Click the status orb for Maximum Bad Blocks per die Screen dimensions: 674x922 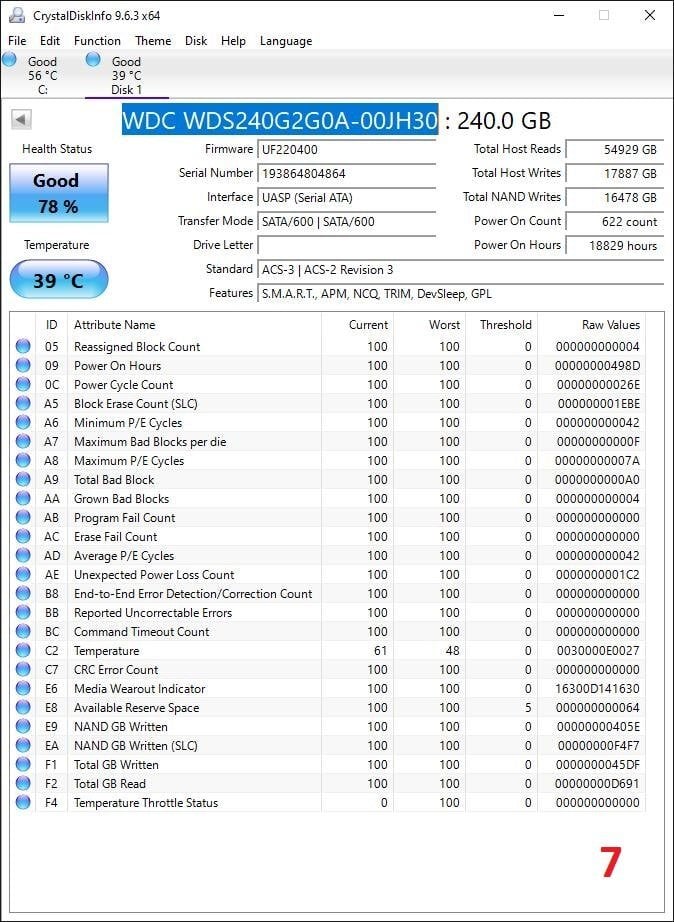pos(23,442)
